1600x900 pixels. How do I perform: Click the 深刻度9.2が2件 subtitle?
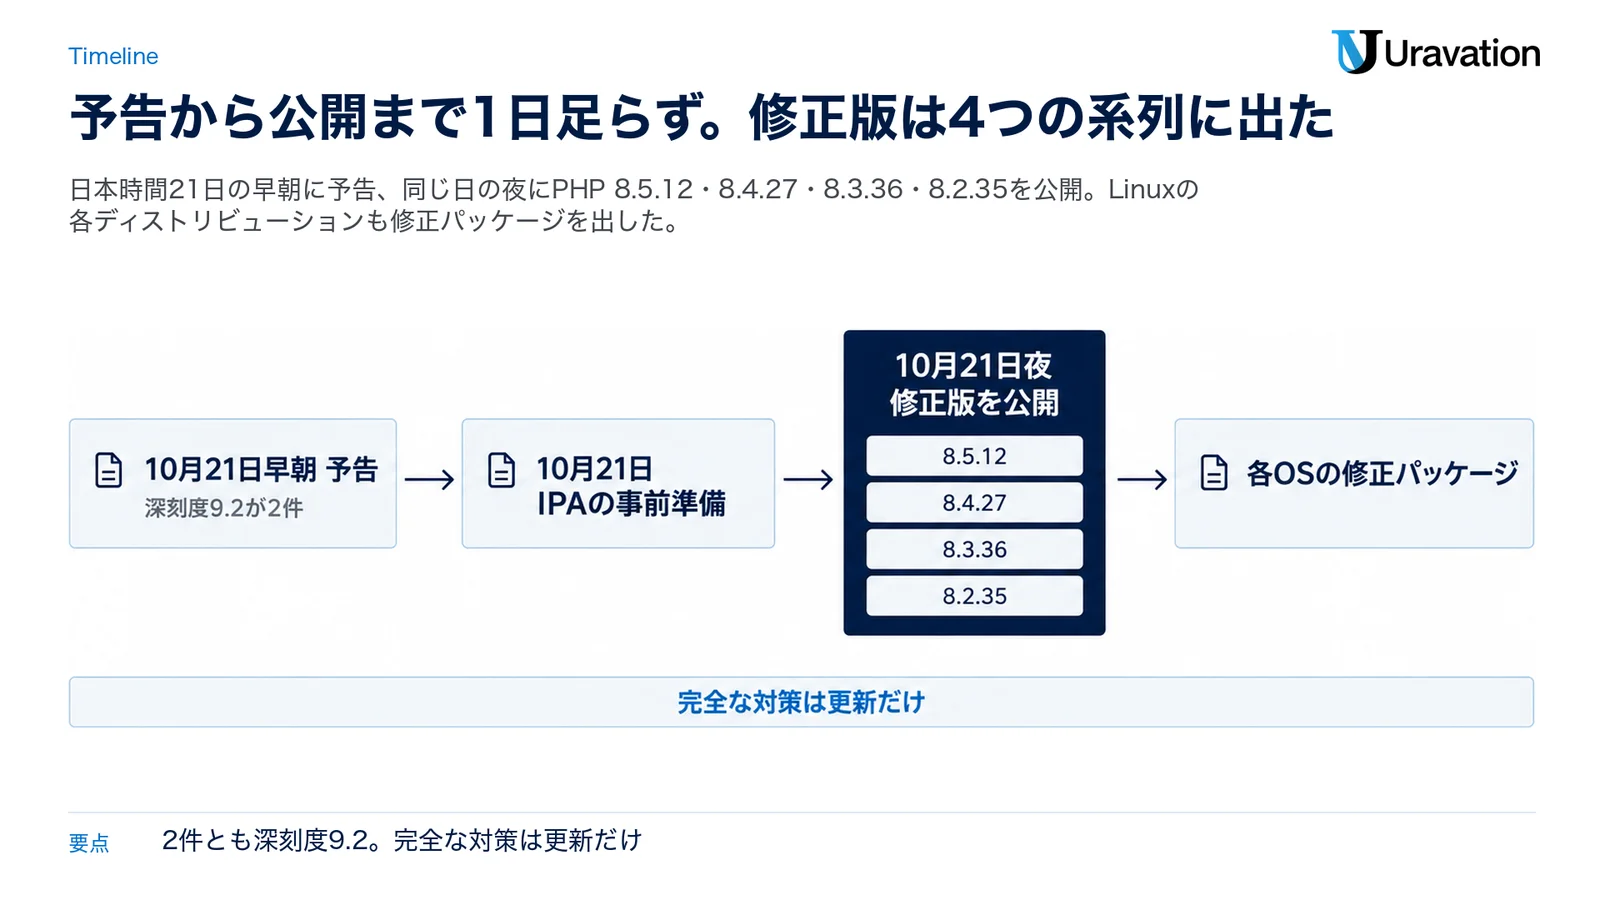click(x=224, y=508)
